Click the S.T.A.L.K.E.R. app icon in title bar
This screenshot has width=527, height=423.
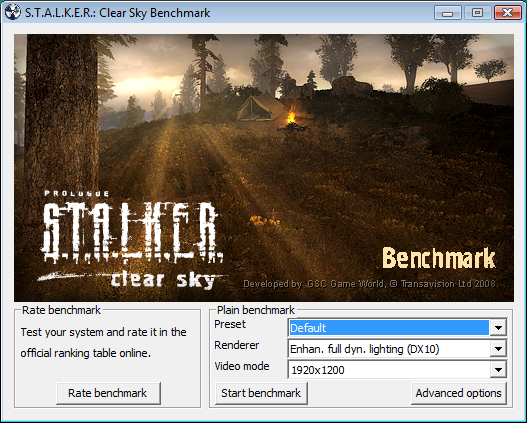pos(13,12)
